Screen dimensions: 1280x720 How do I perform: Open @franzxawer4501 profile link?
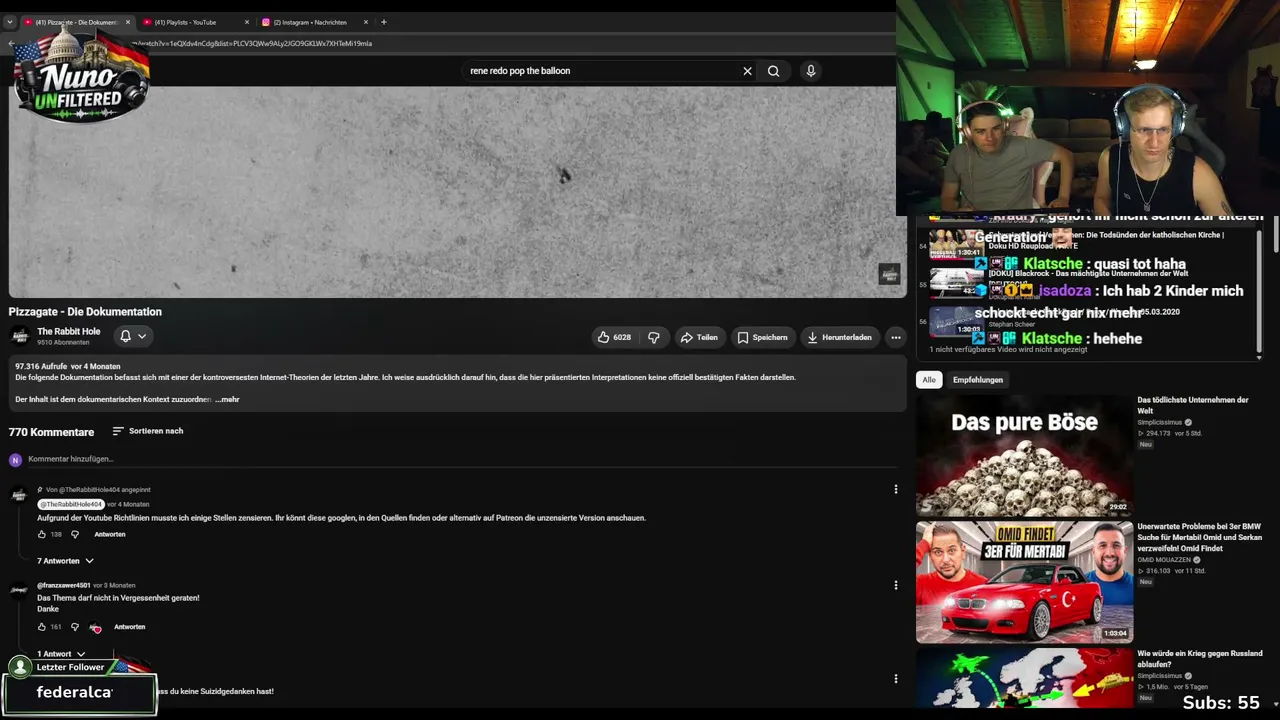(64, 585)
